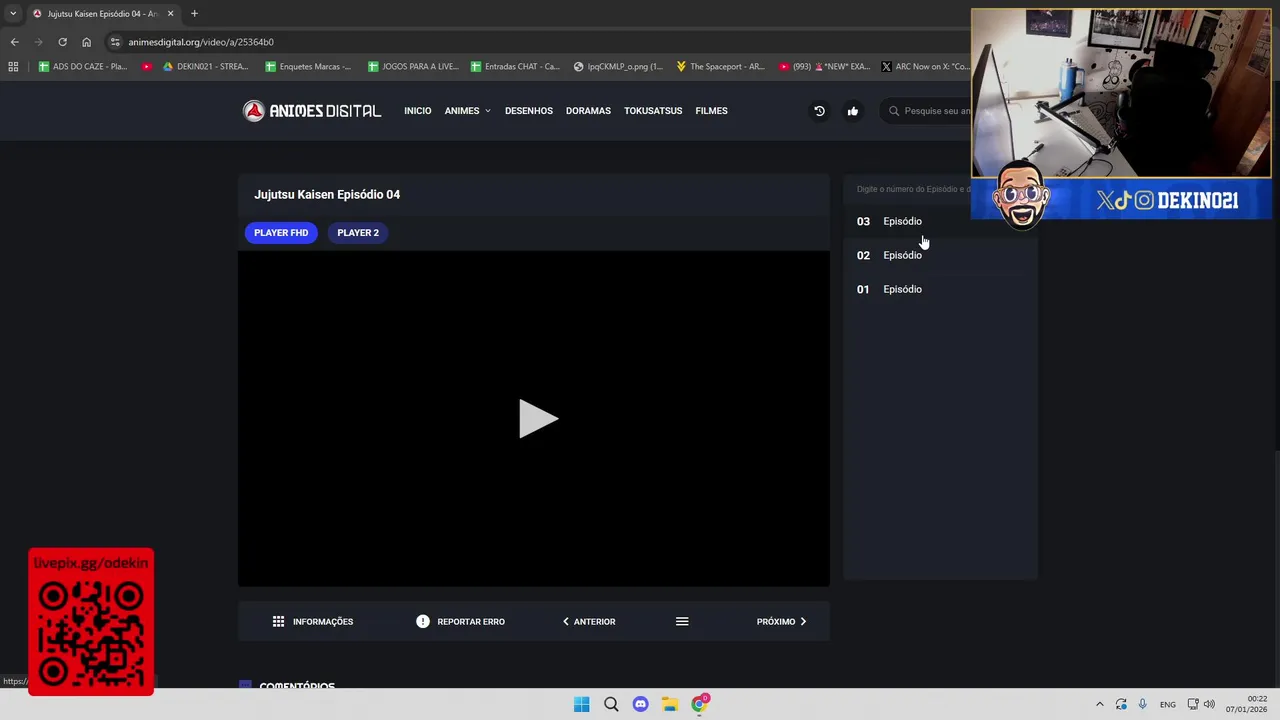
Task: Go back with browser back arrow
Action: (x=14, y=42)
